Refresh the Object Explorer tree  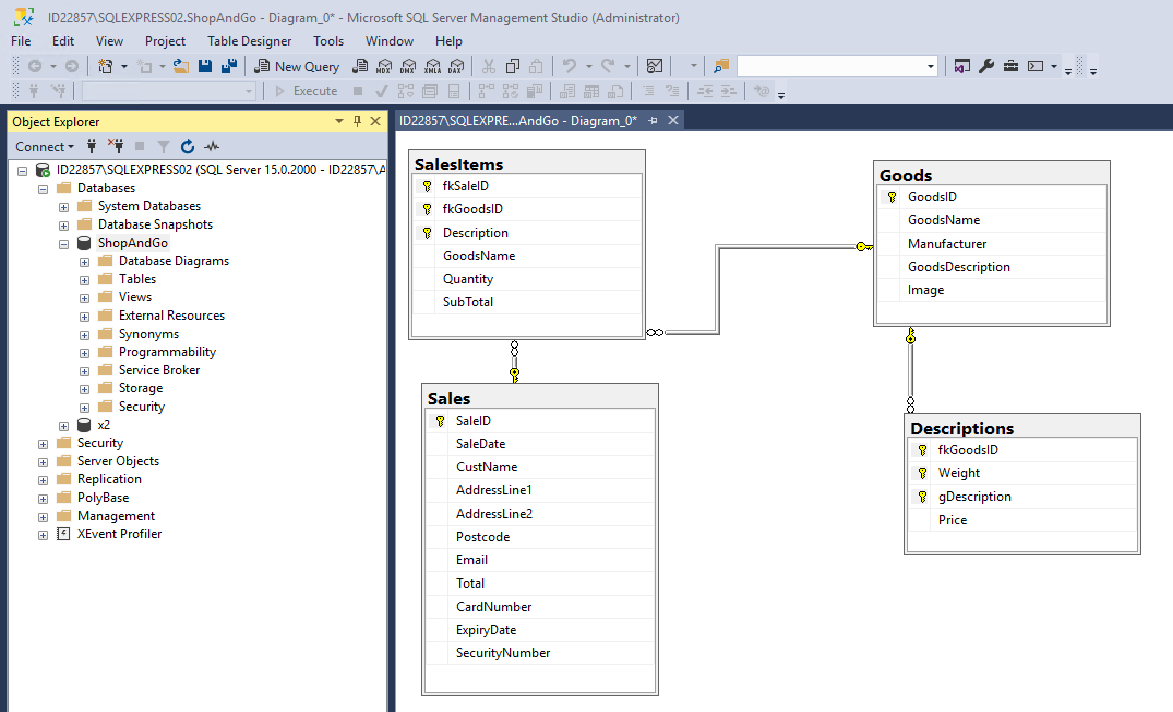click(x=188, y=146)
